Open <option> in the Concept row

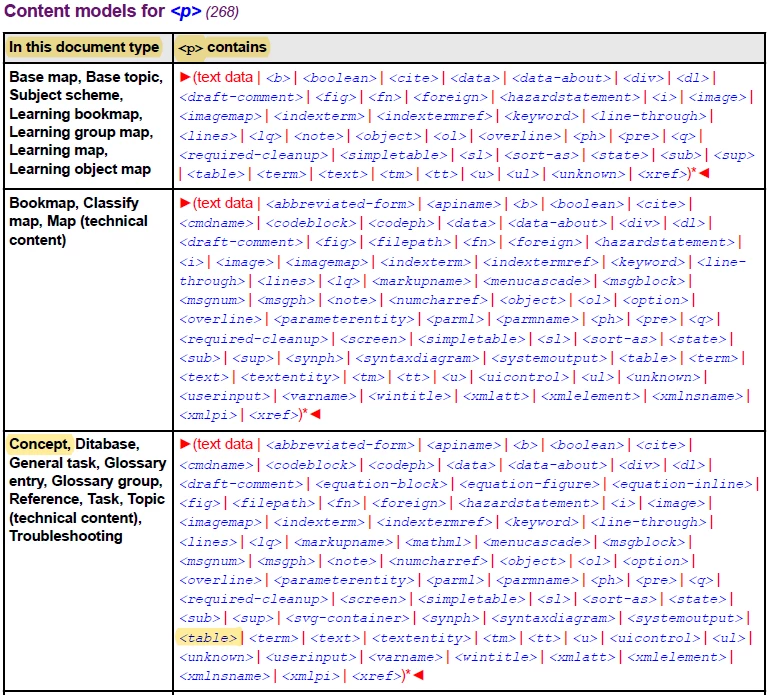pyautogui.click(x=655, y=561)
